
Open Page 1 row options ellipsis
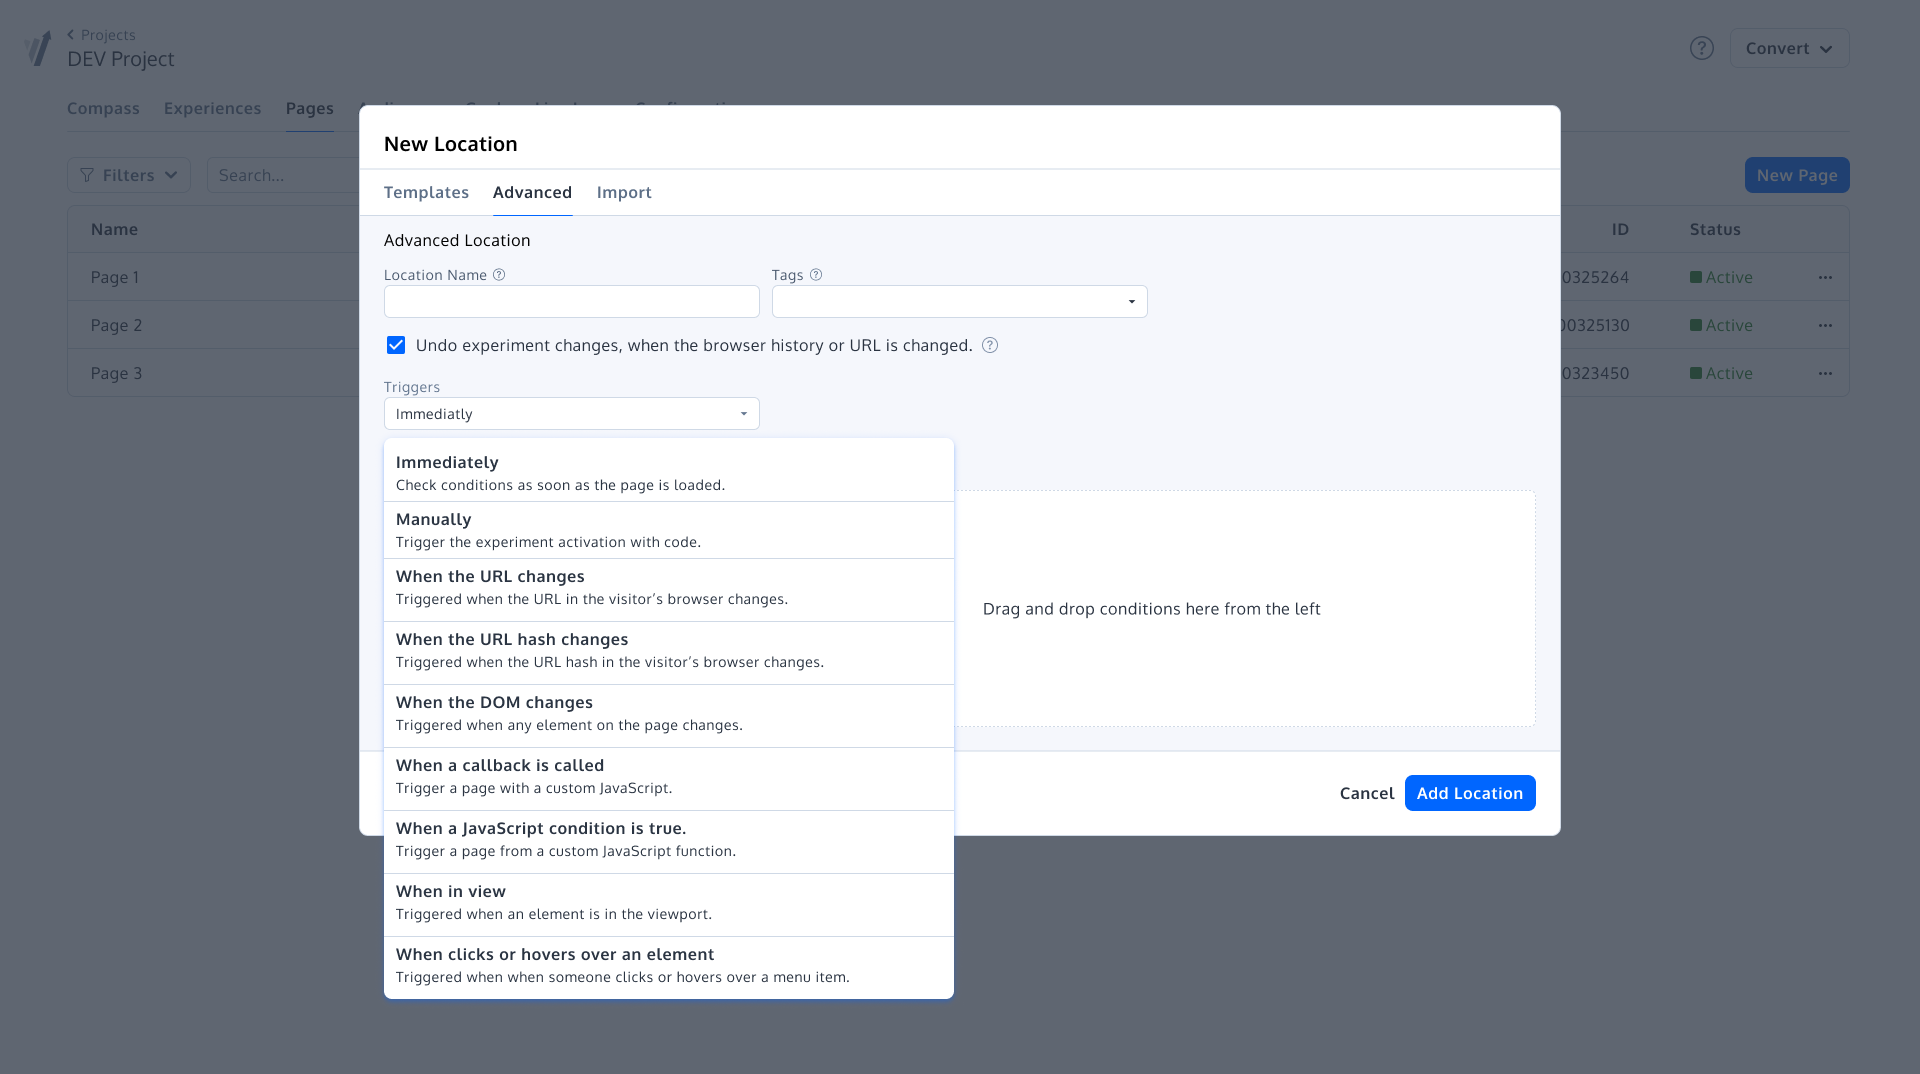[x=1825, y=277]
